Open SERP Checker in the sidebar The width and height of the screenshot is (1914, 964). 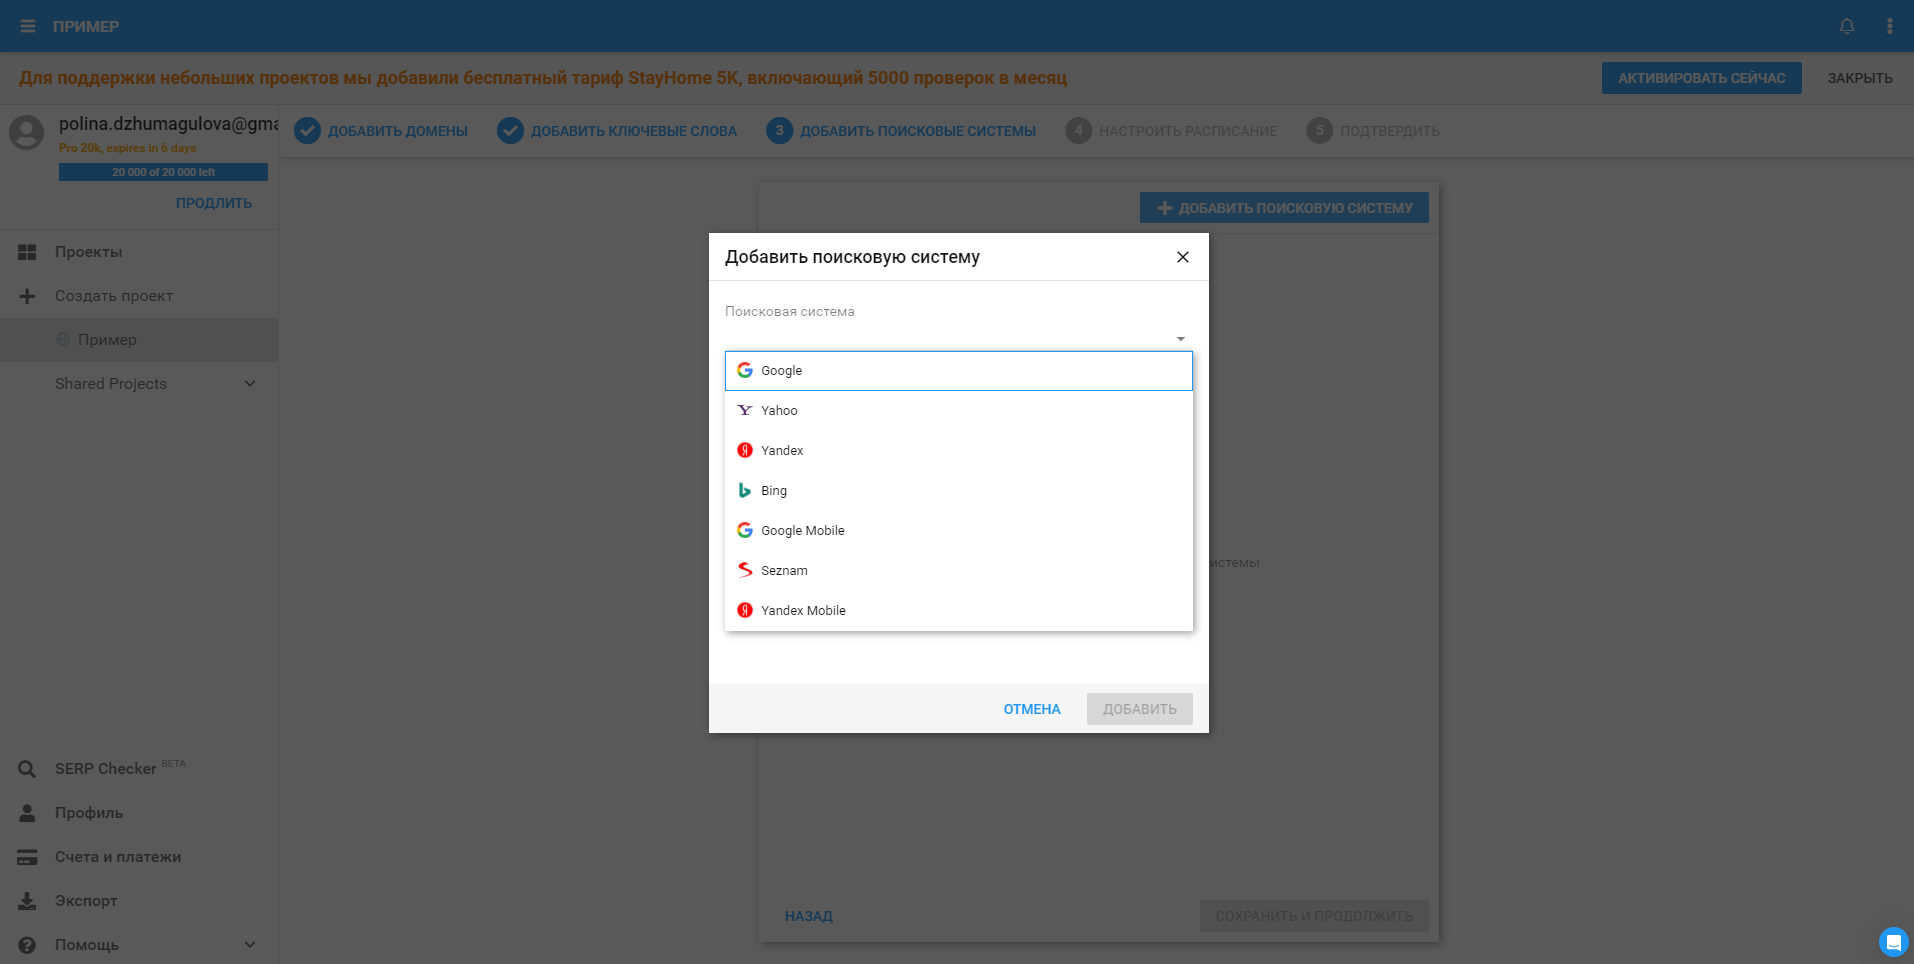(x=139, y=769)
